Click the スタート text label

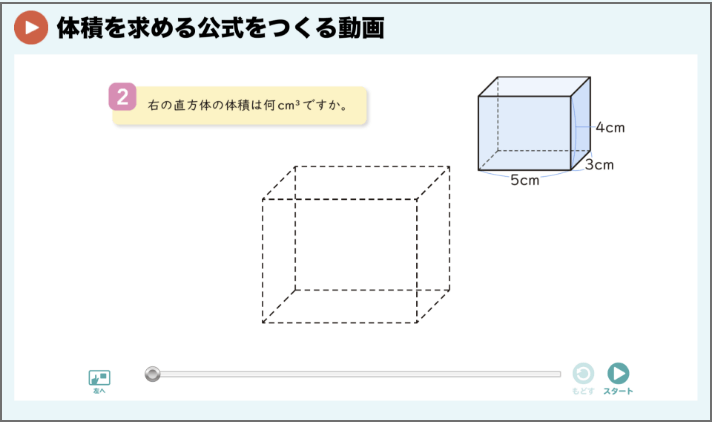point(618,391)
